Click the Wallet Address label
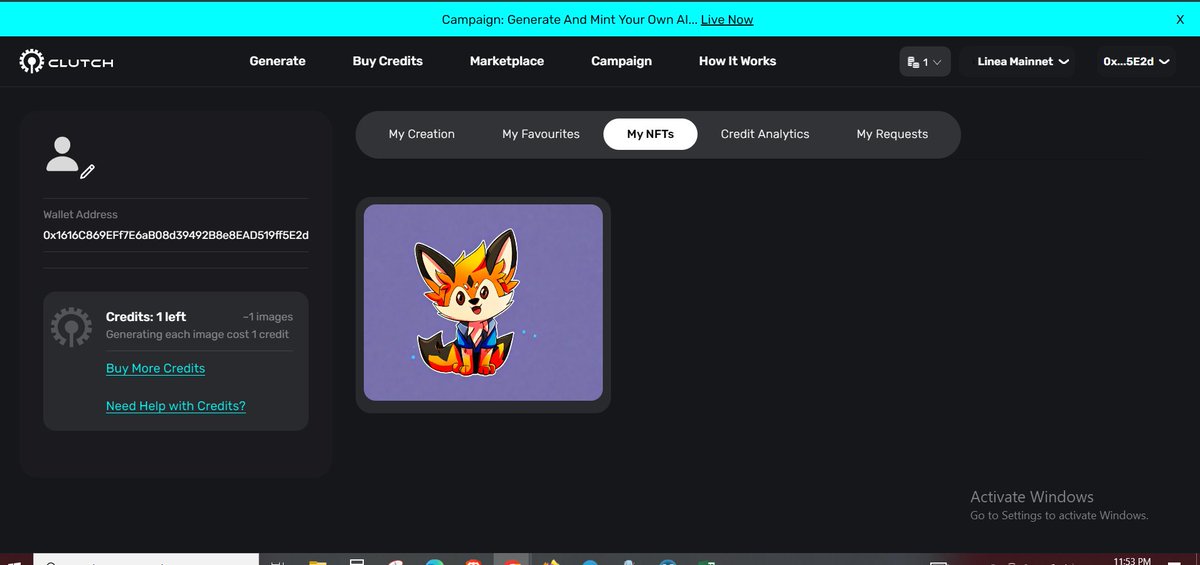 (x=80, y=215)
